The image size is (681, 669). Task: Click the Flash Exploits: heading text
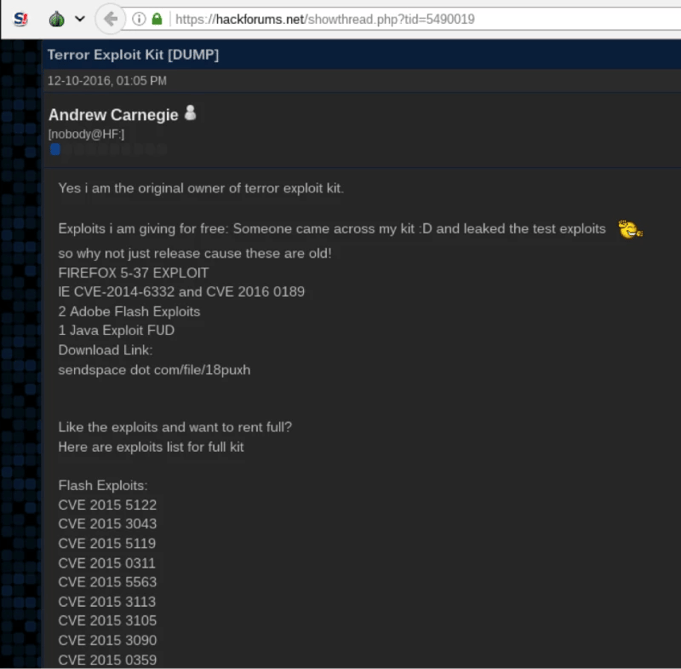103,486
